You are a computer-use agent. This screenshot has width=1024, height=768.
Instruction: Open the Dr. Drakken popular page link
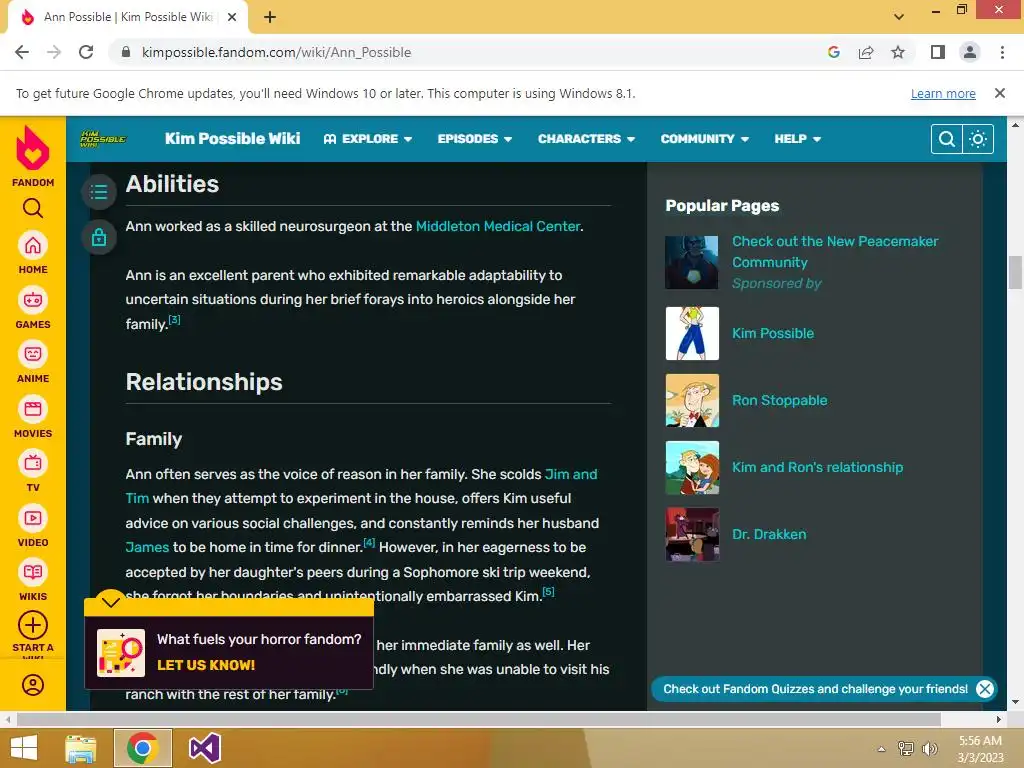pyautogui.click(x=769, y=534)
